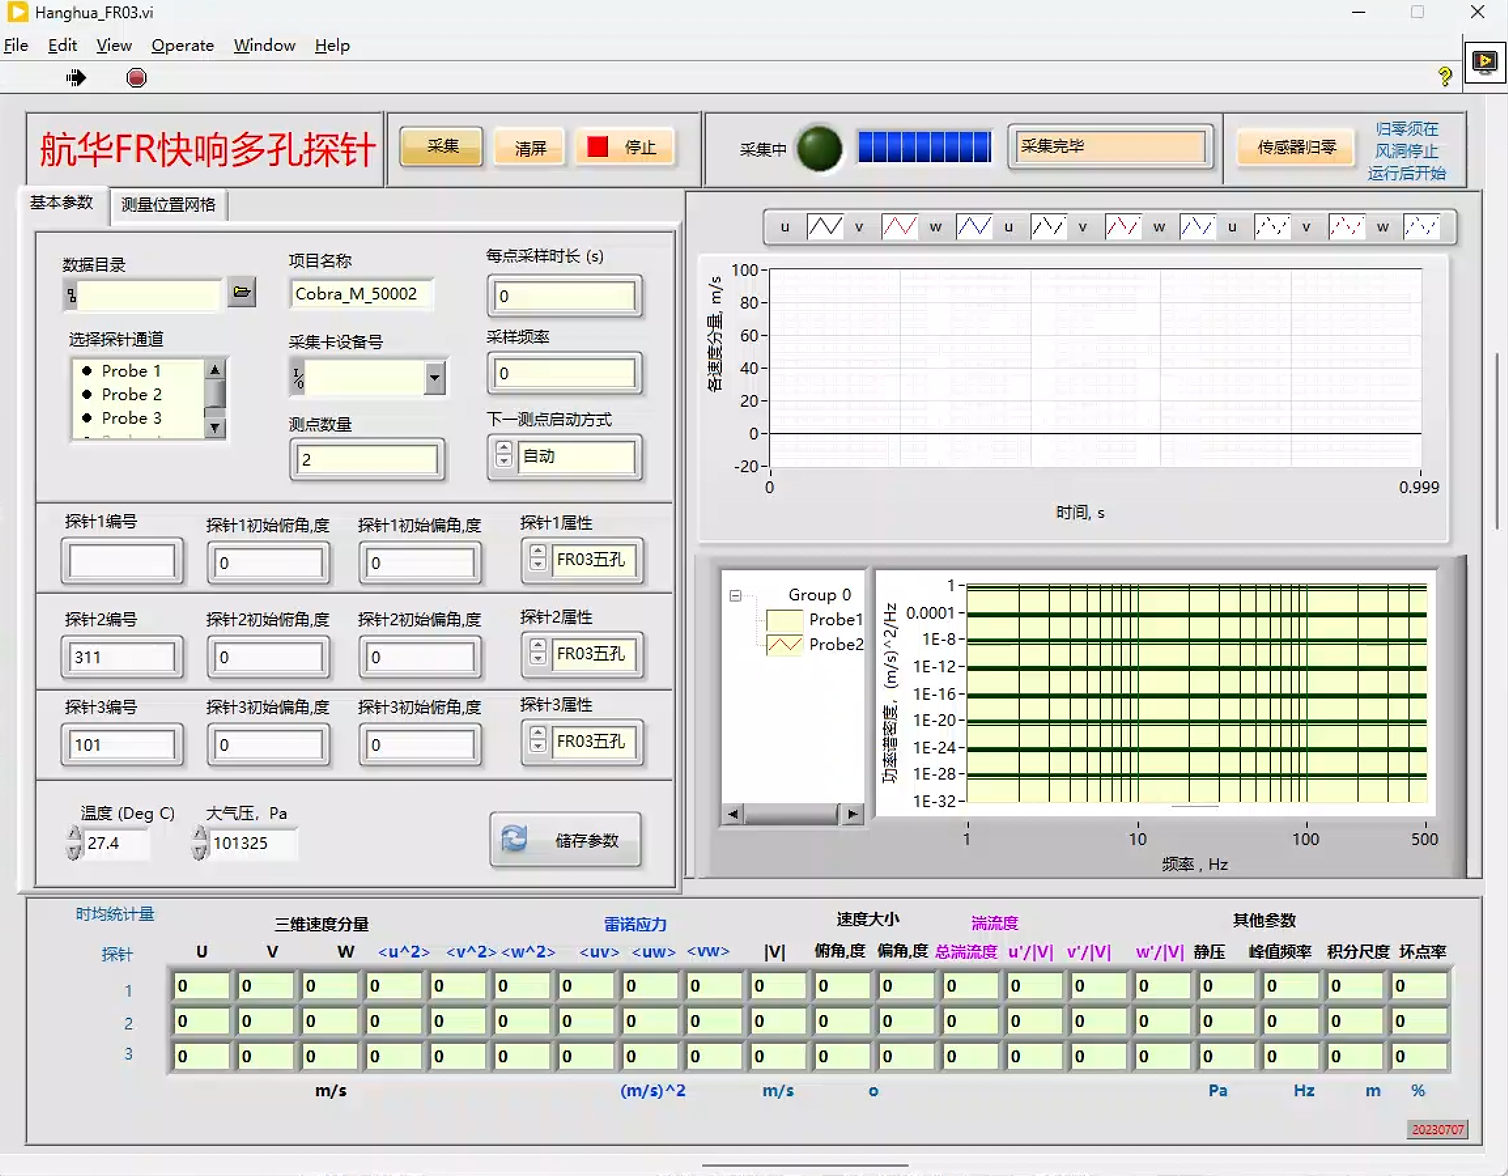This screenshot has height=1176, width=1508.
Task: Click the Probe1 plot legend swatch
Action: click(784, 620)
